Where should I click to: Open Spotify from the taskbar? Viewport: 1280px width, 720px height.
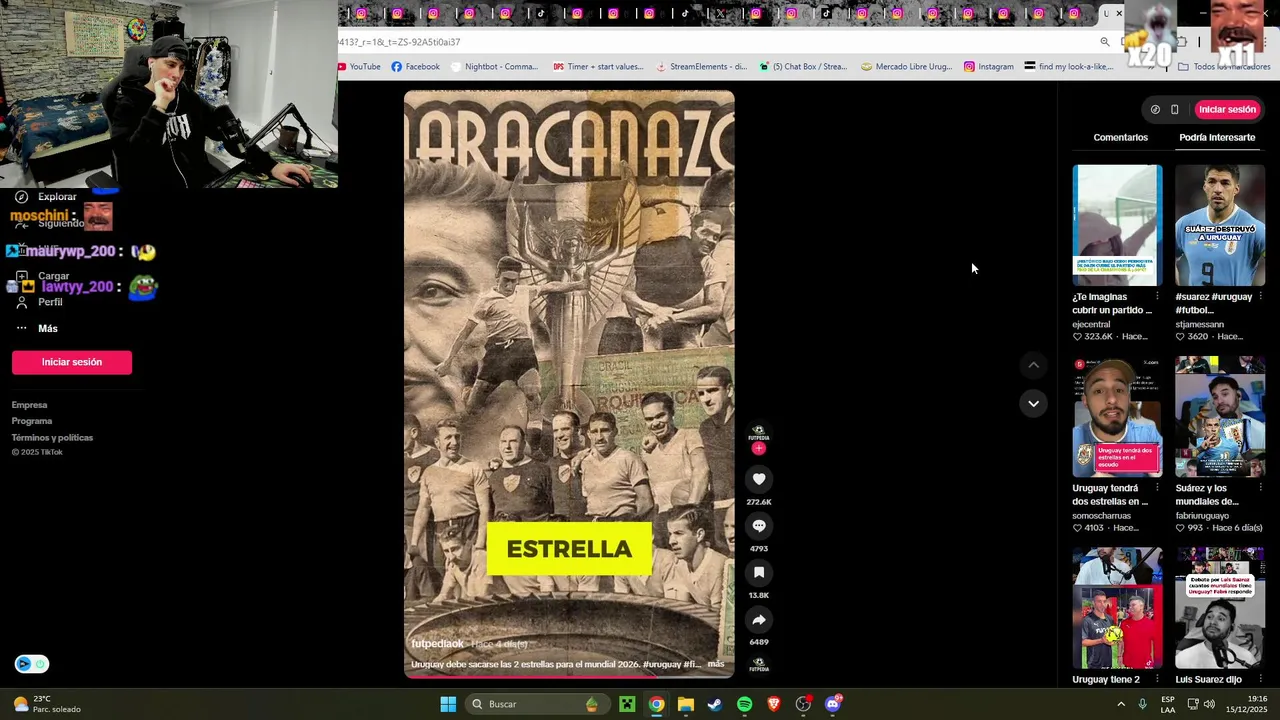744,704
